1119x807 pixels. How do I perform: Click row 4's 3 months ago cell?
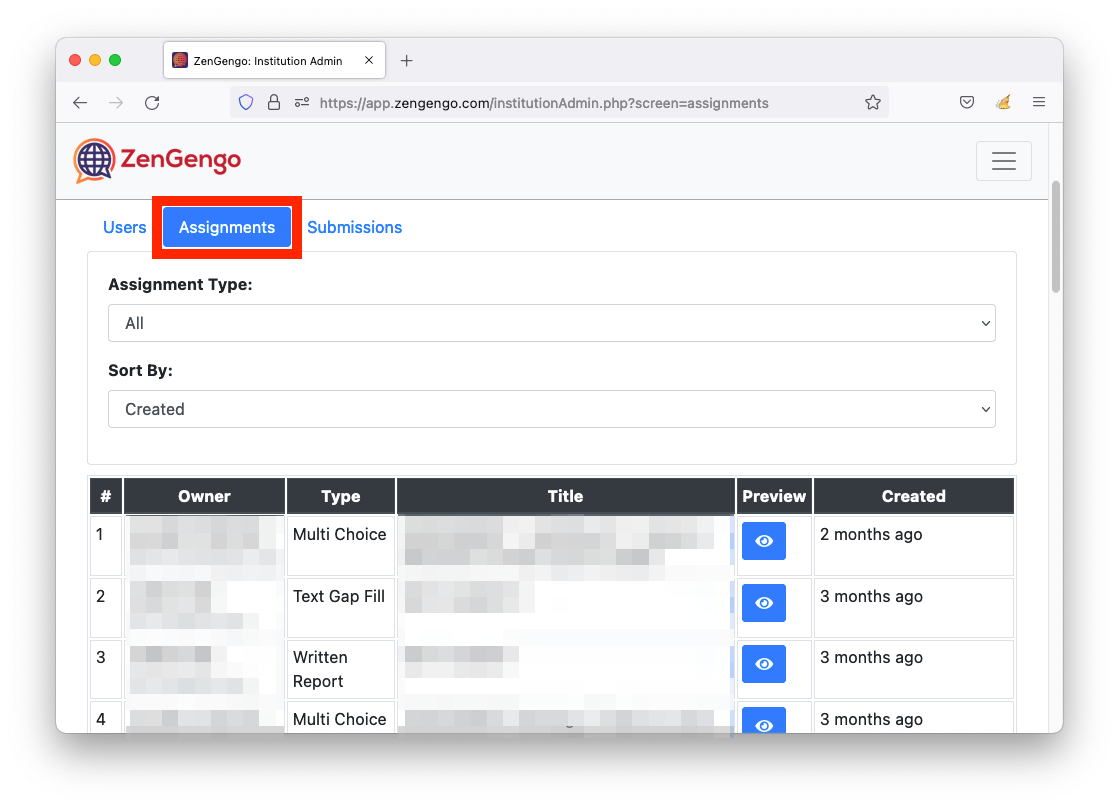(x=913, y=718)
